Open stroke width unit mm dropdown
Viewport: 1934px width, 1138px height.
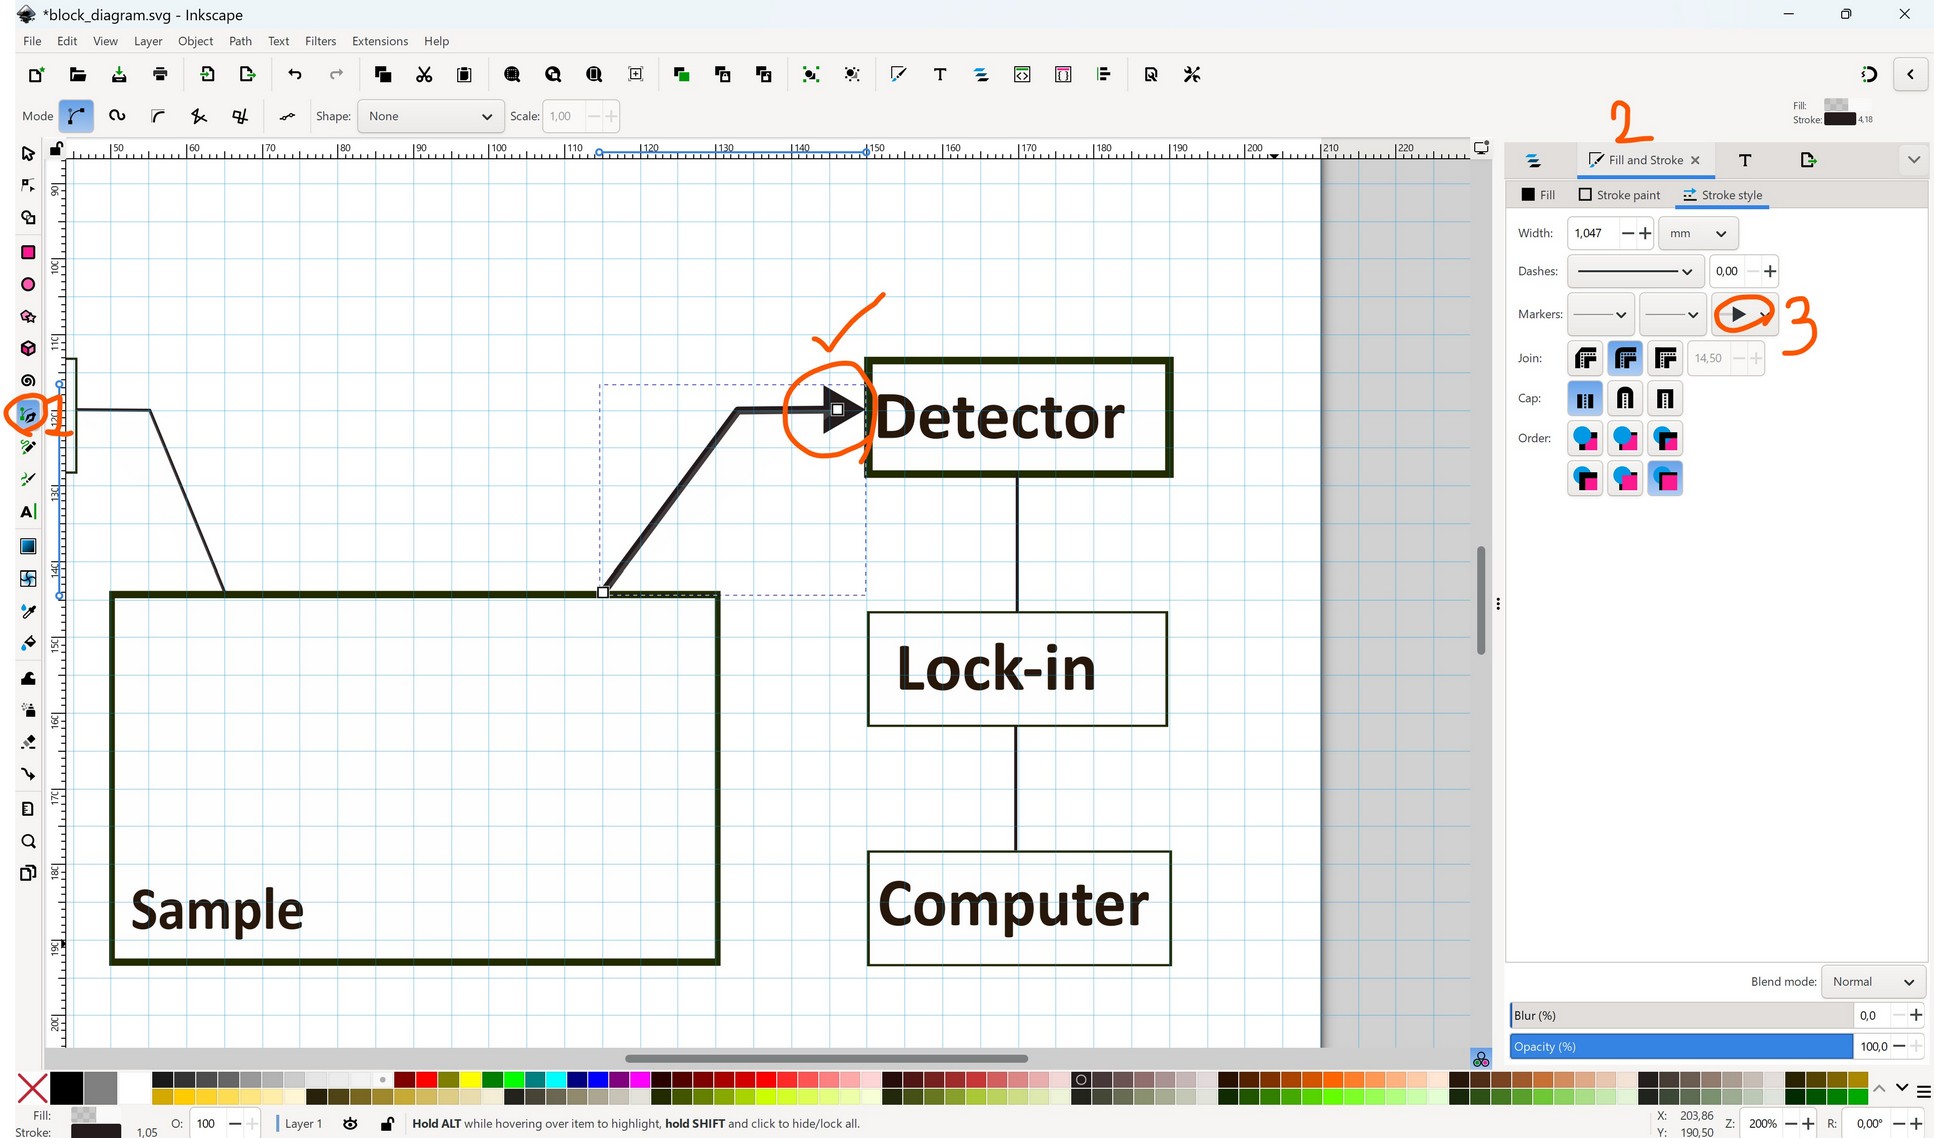1697,233
